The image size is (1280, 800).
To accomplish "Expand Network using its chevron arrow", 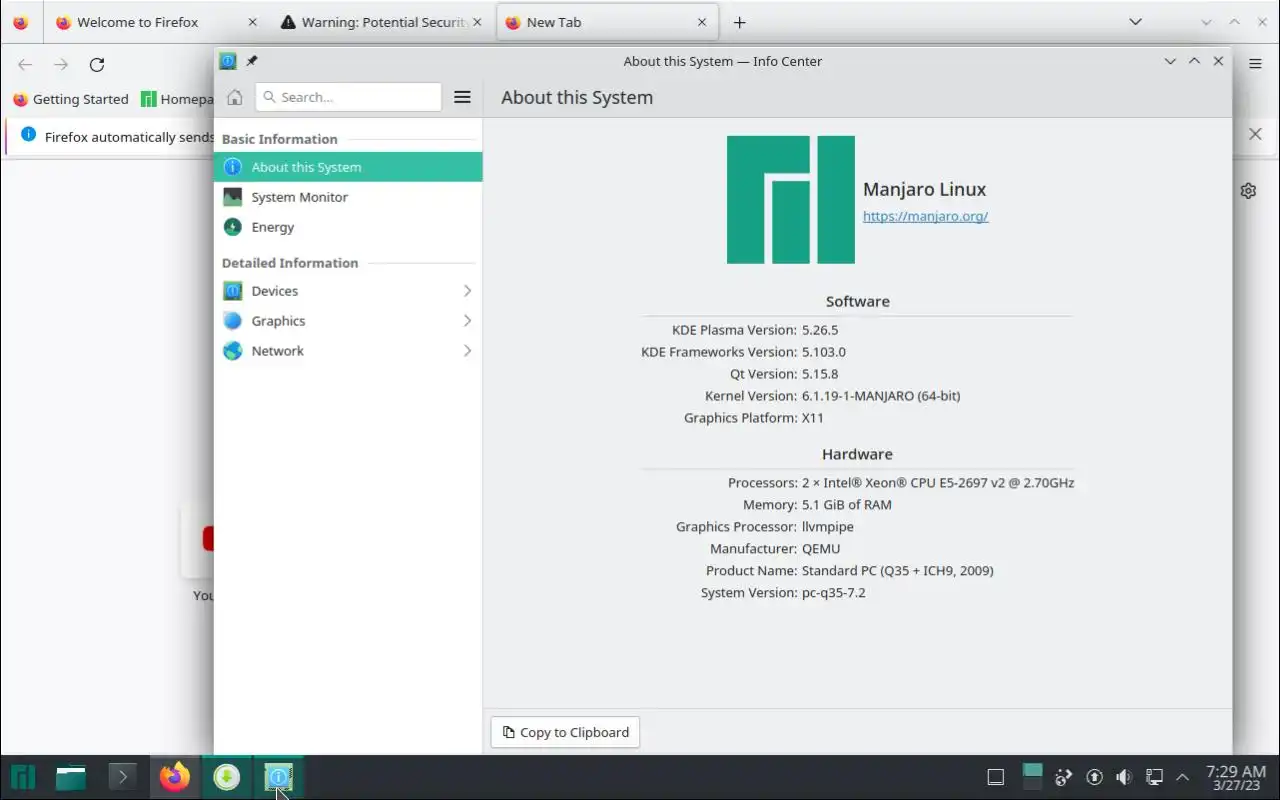I will [x=467, y=351].
